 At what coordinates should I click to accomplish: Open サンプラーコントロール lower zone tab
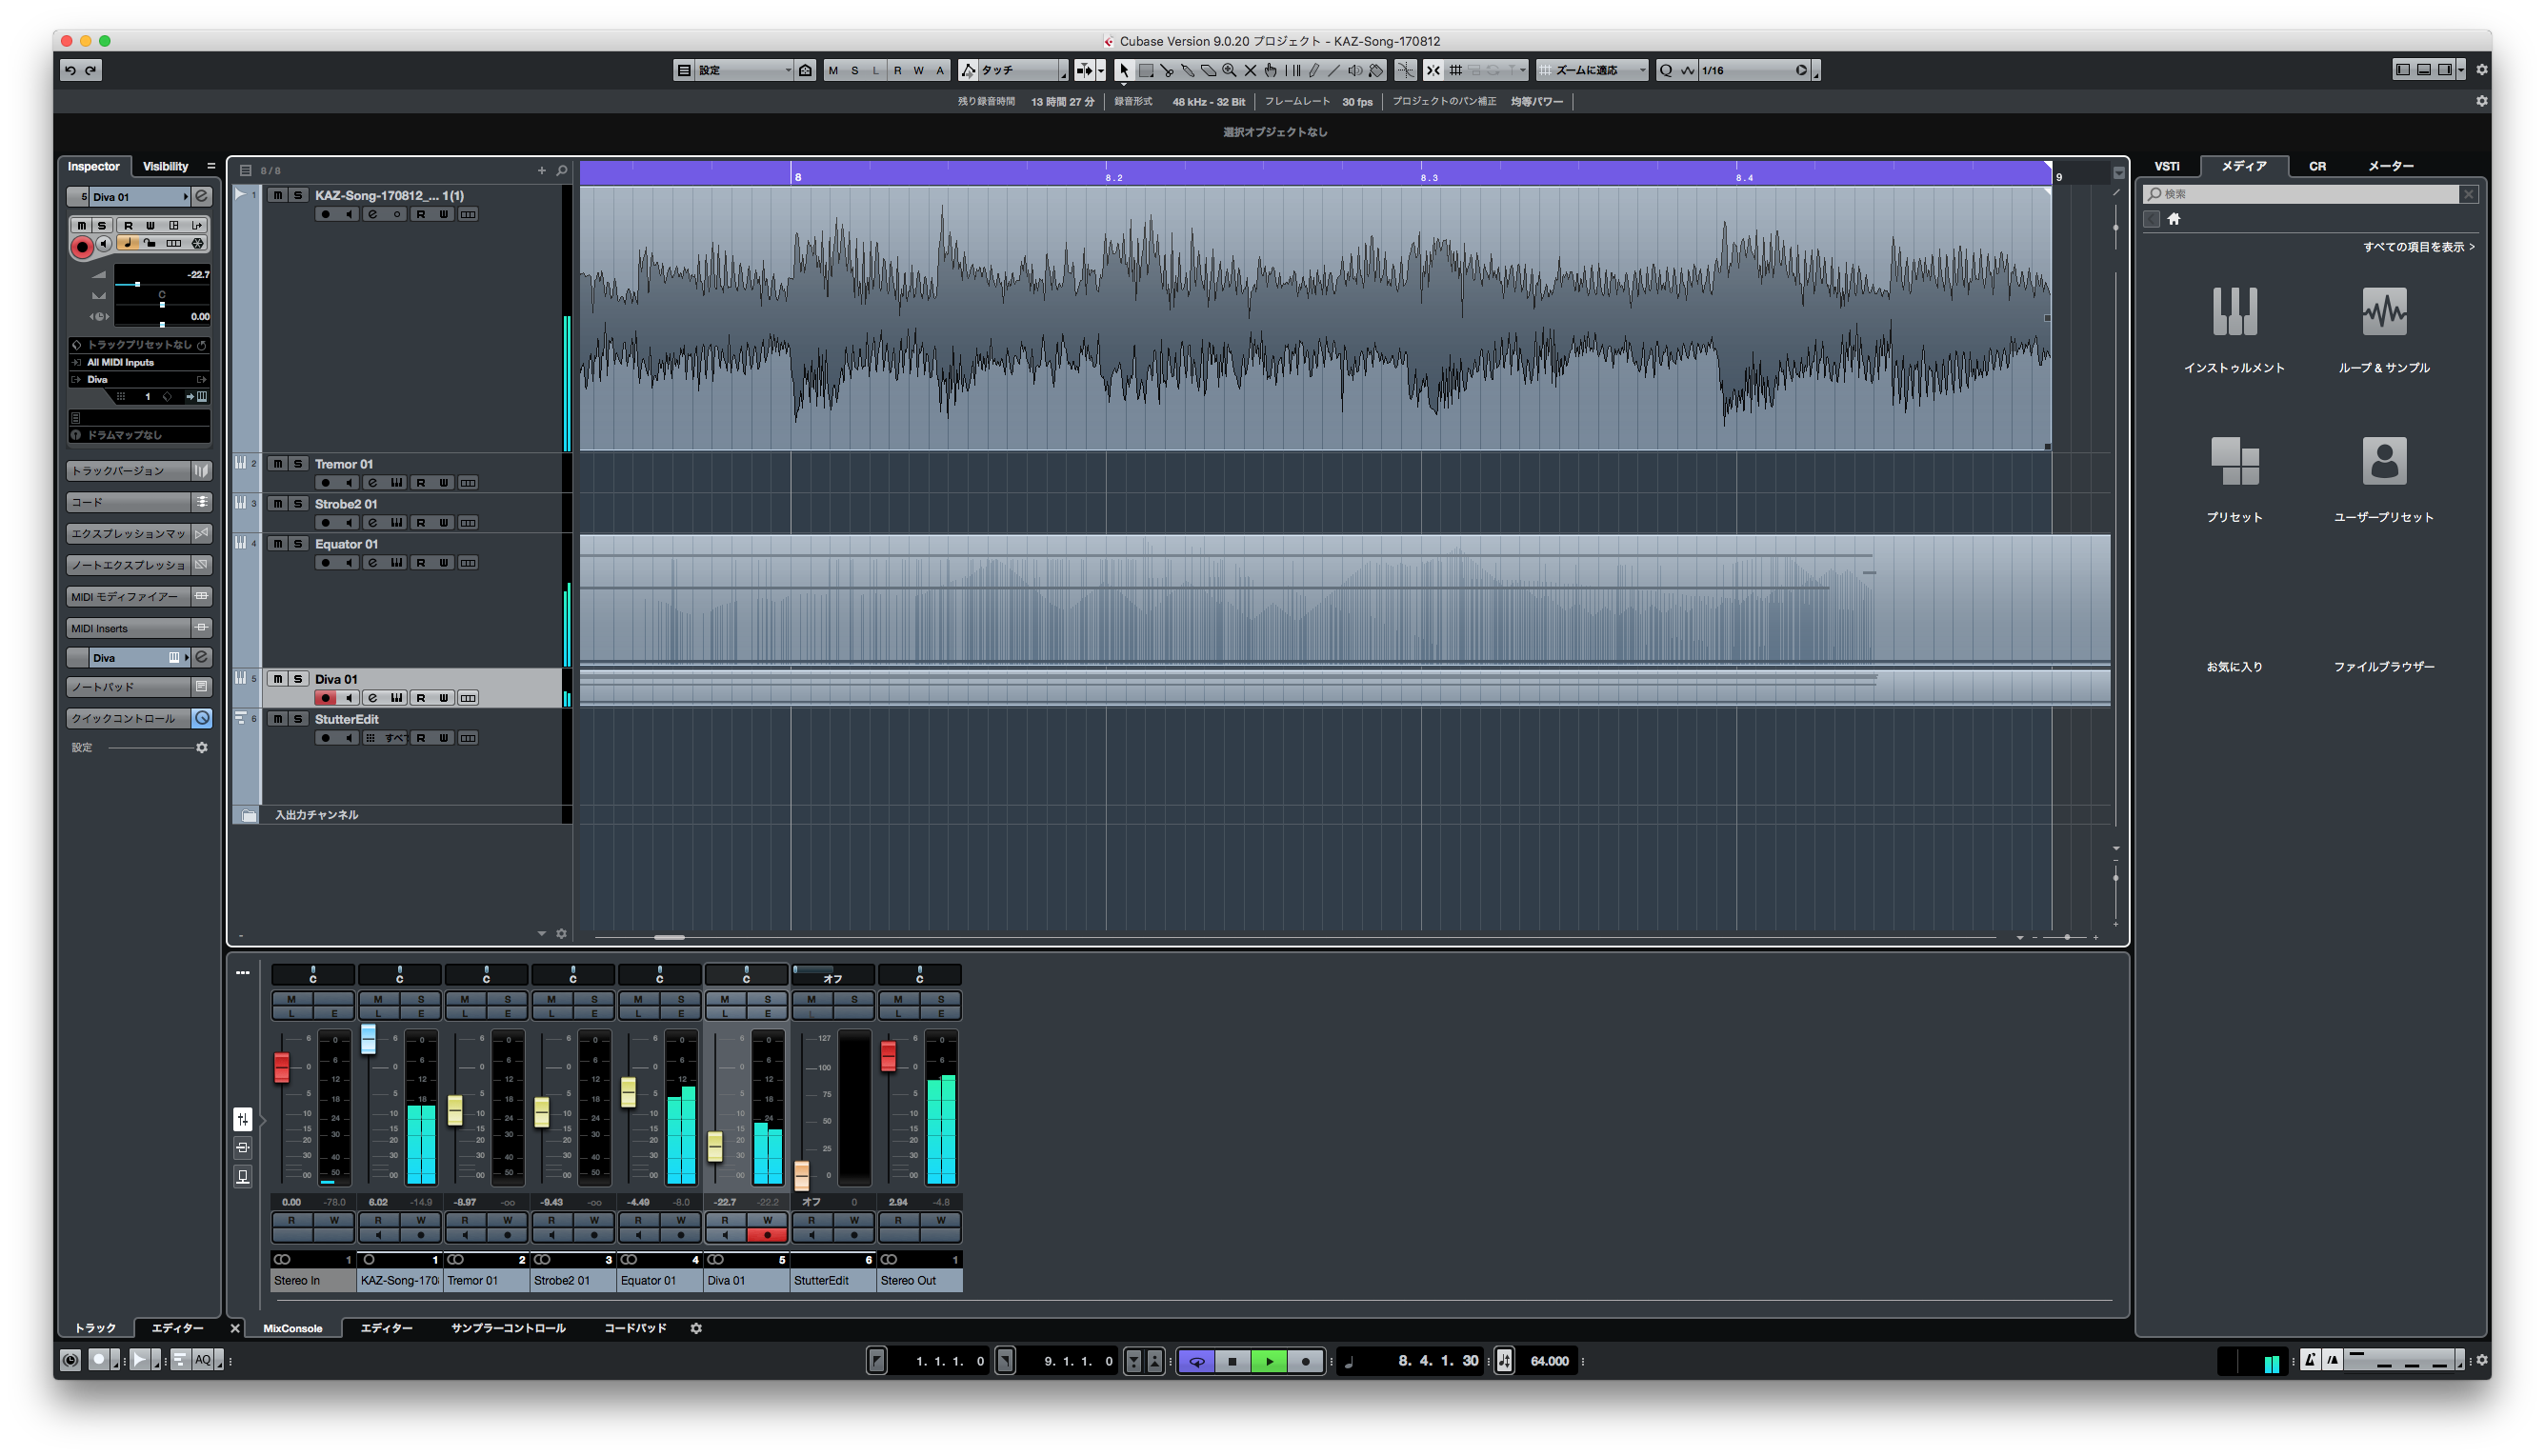(508, 1328)
